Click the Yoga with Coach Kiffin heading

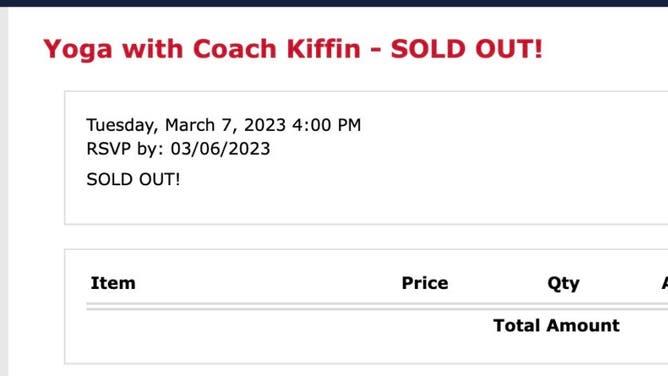293,49
